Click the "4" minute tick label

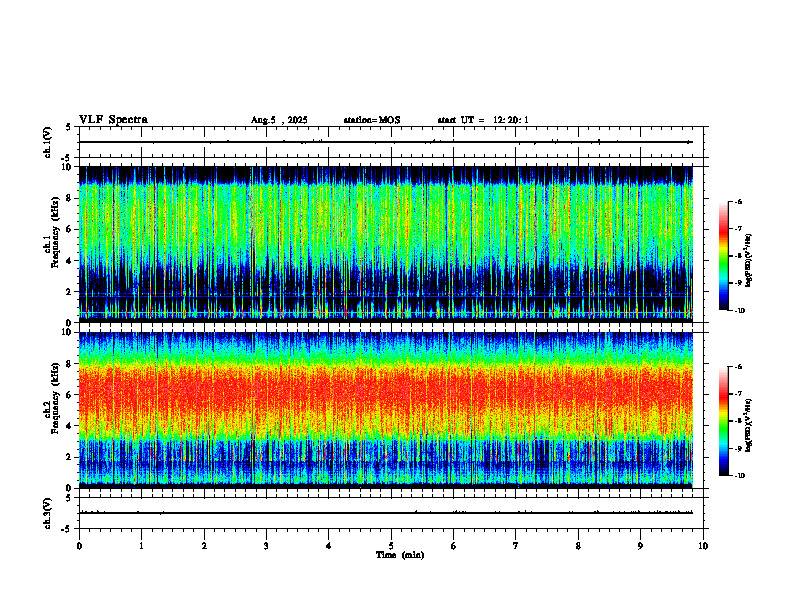pos(329,546)
